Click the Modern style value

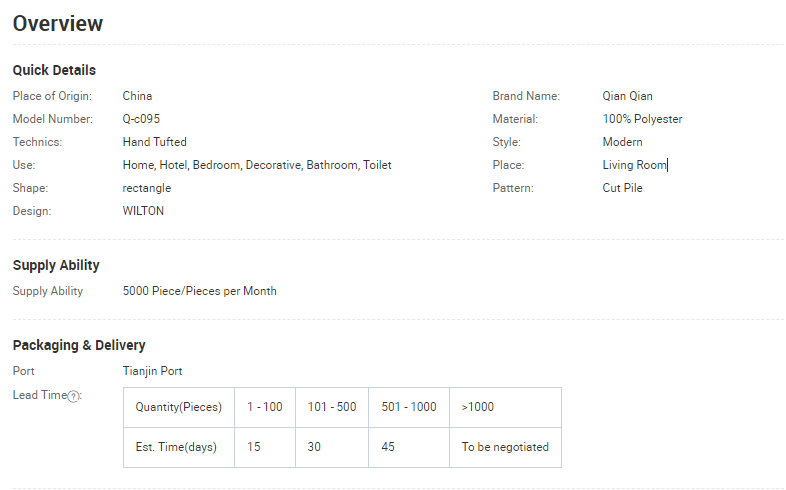(622, 142)
